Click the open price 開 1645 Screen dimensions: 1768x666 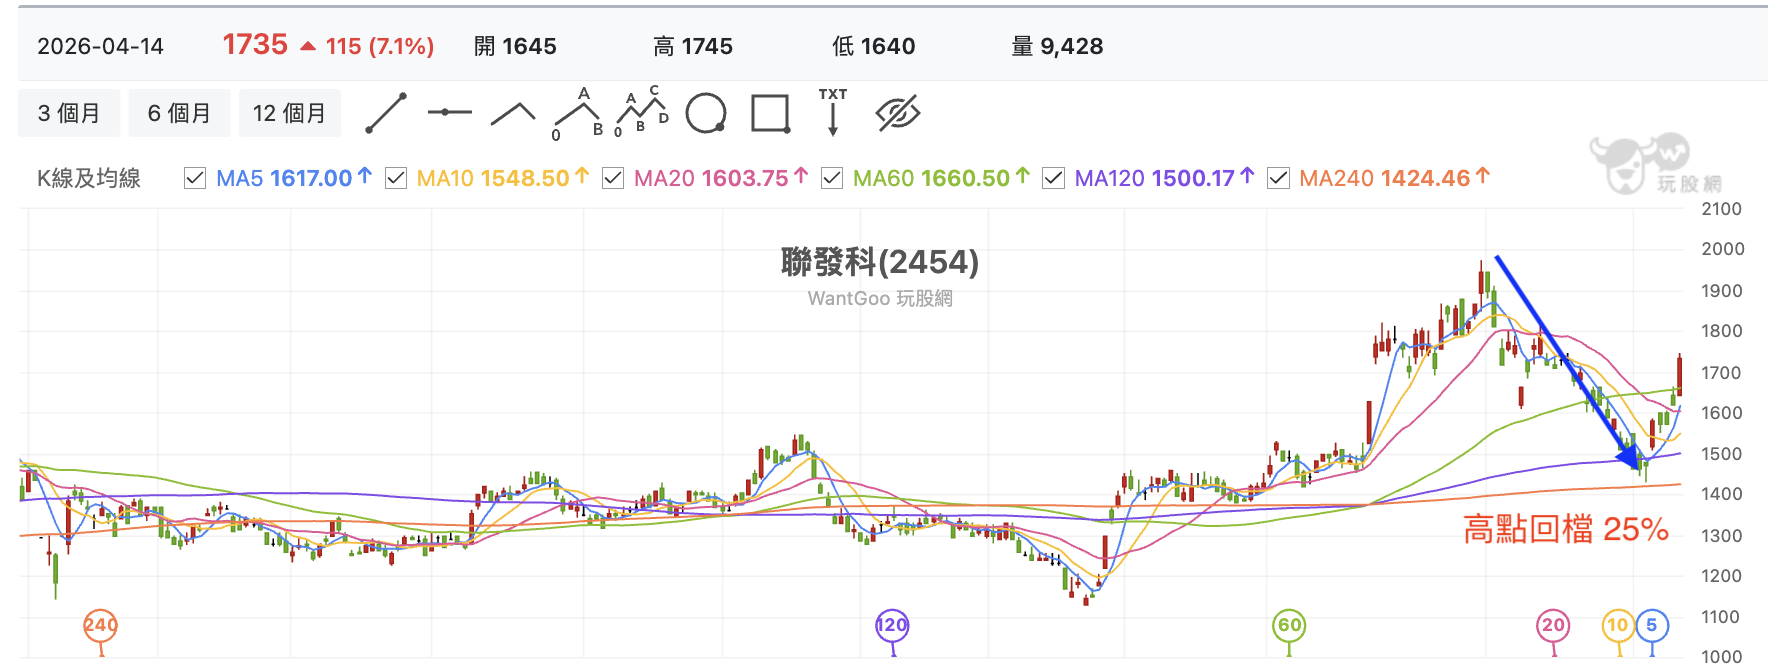click(515, 46)
